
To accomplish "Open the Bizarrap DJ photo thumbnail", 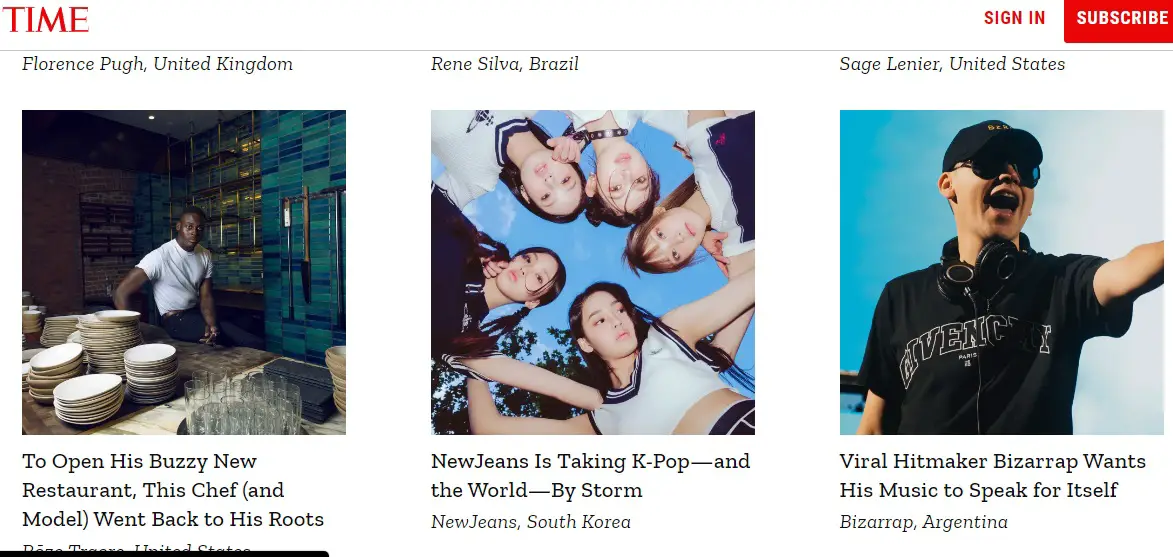I will 1001,272.
